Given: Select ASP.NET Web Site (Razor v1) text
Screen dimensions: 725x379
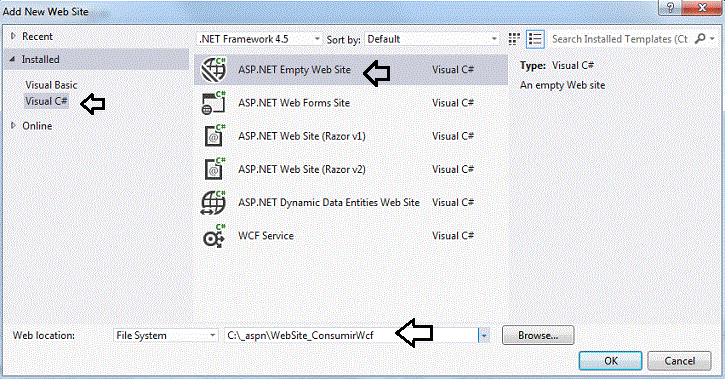Looking at the screenshot, I should point(302,136).
